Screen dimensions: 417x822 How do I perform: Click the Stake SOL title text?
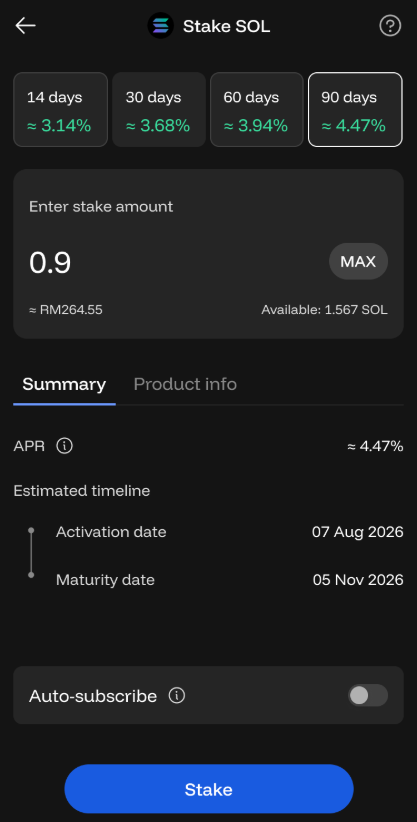(x=227, y=26)
